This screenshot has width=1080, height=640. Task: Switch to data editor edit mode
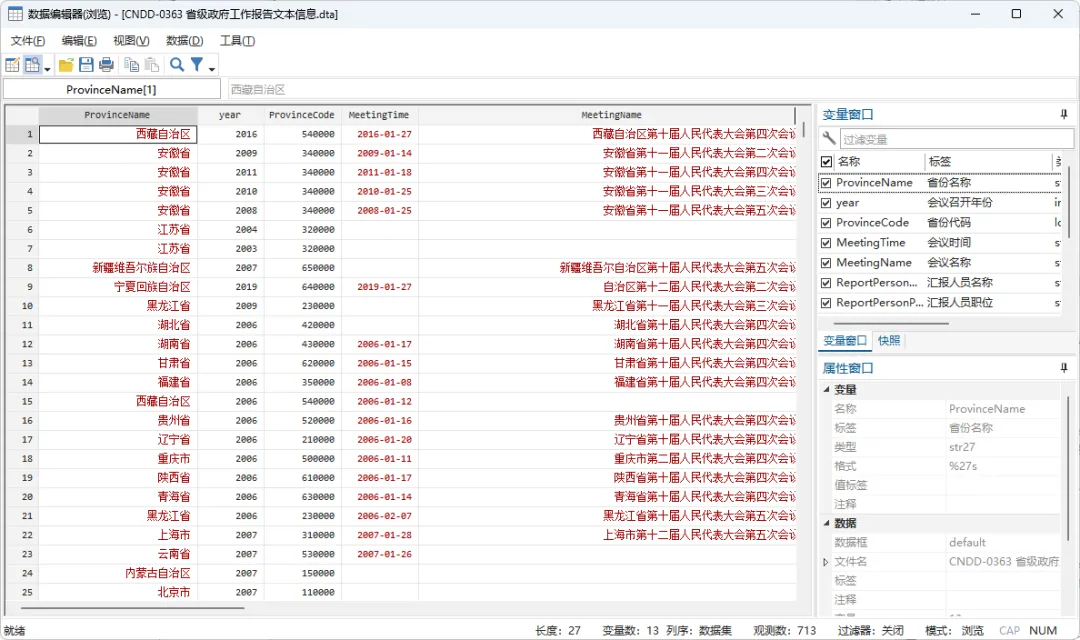point(12,65)
